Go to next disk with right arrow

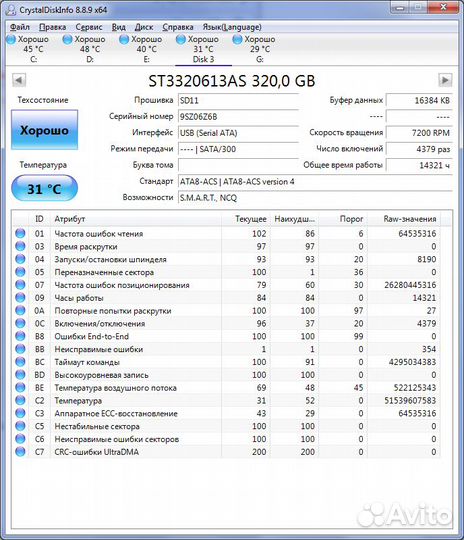point(445,81)
